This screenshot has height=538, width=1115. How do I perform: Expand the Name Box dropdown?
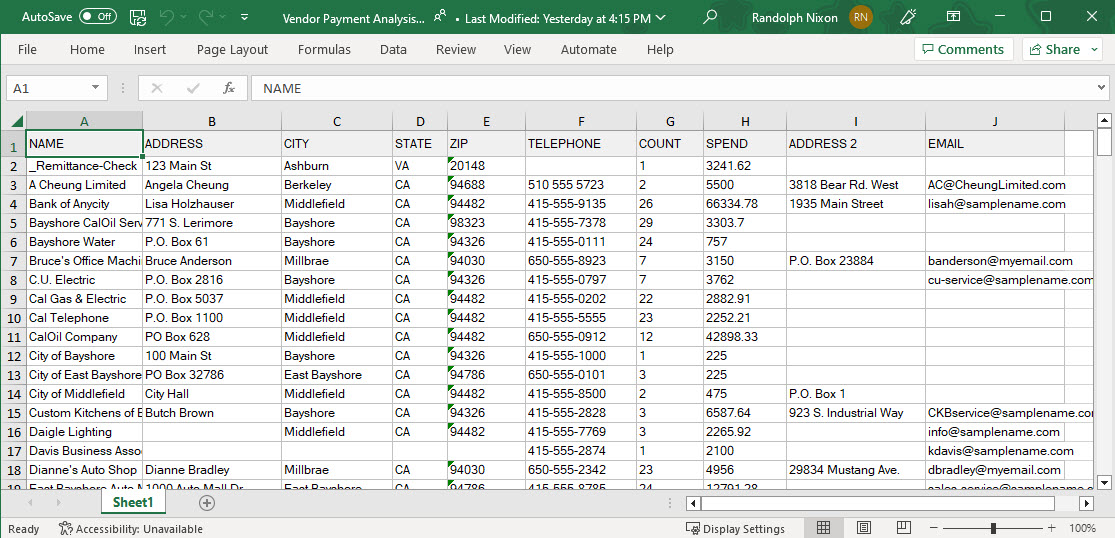click(x=96, y=88)
